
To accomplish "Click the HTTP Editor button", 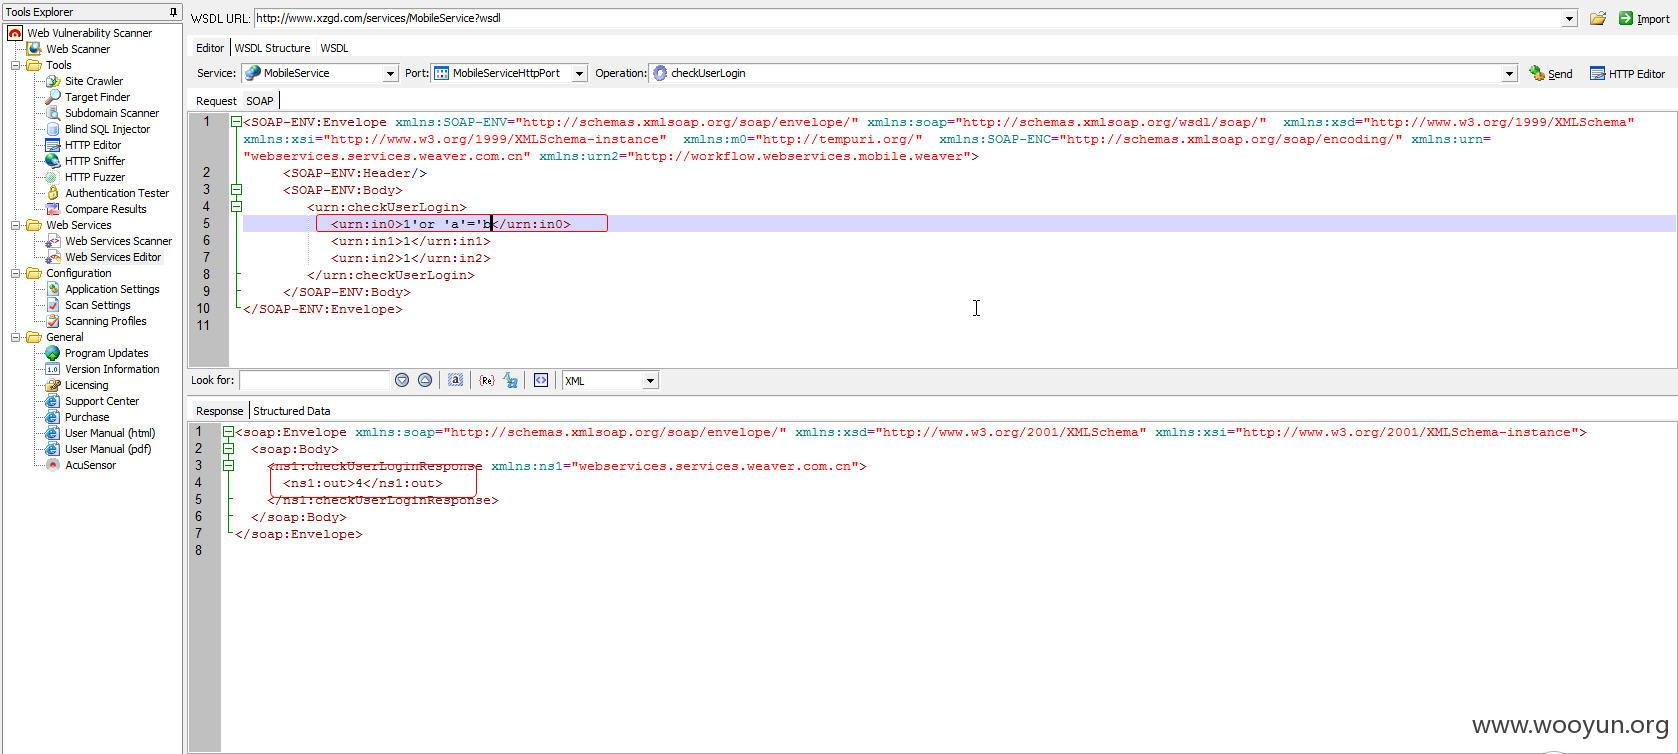I will (1627, 73).
